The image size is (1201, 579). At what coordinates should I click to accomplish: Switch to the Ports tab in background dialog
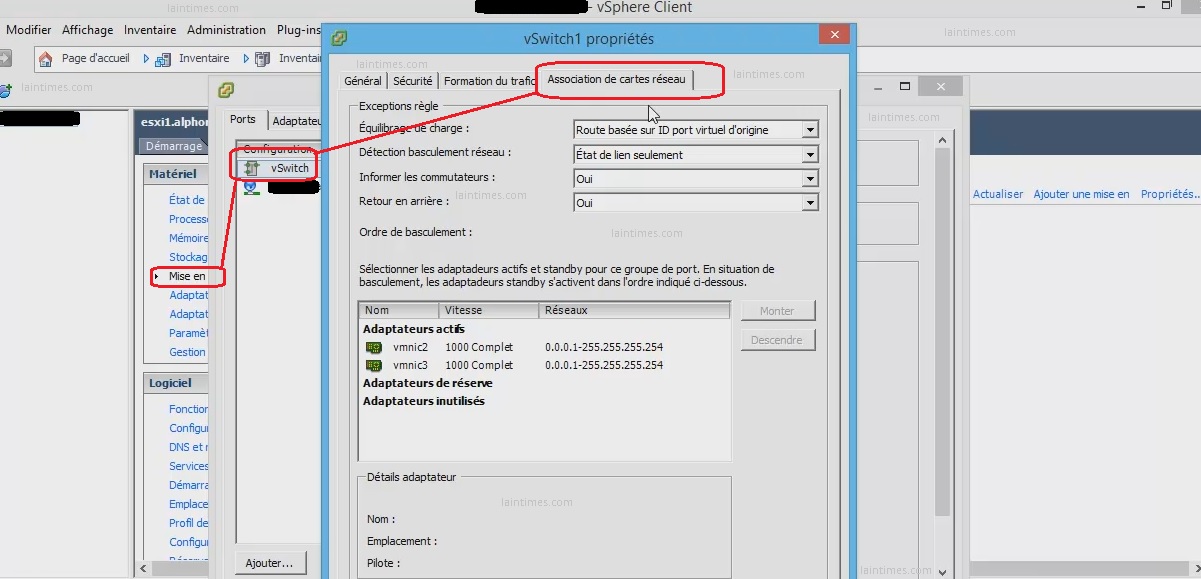tap(243, 119)
